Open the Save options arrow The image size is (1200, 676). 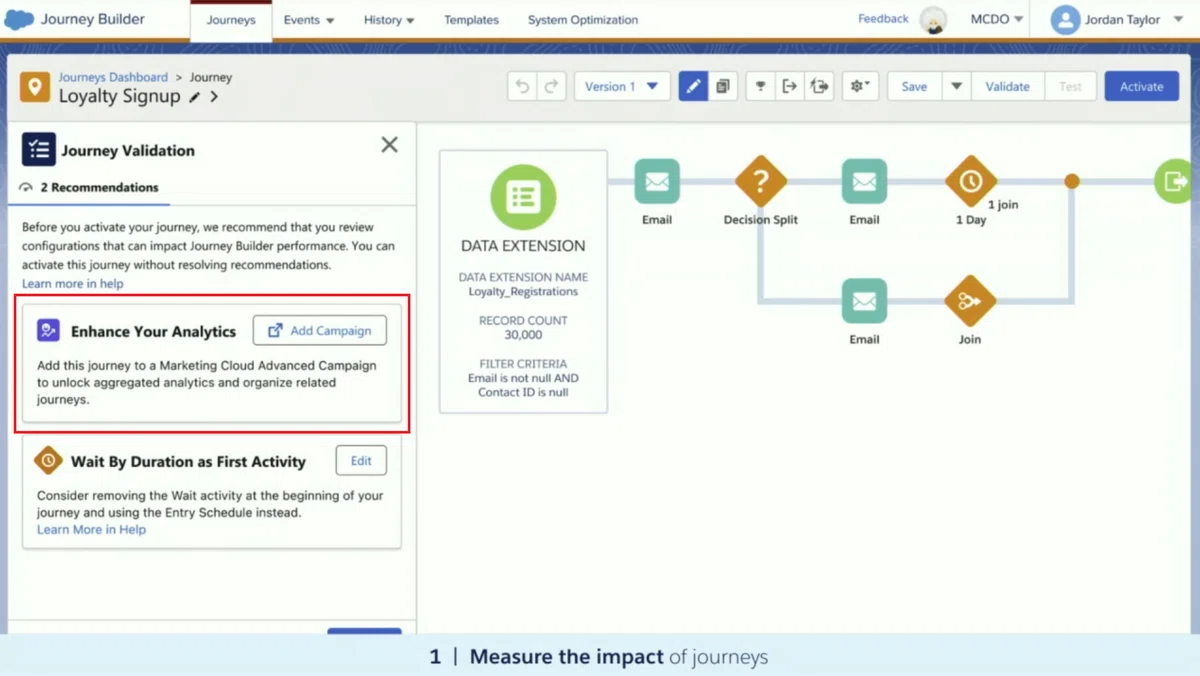[x=956, y=86]
